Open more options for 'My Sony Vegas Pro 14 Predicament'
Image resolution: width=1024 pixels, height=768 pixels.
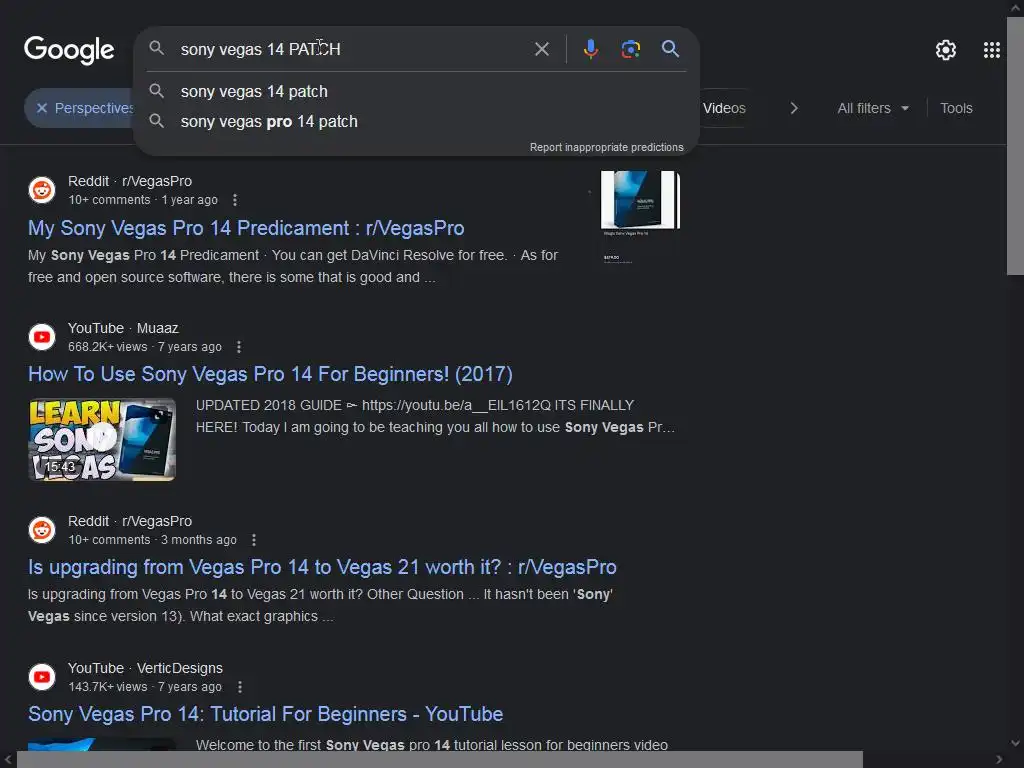point(235,200)
